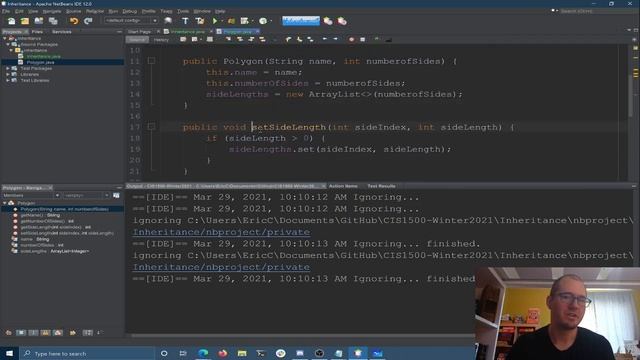The image size is (640, 360).
Task: Click the taskbar Type here to search box
Action: 88,353
